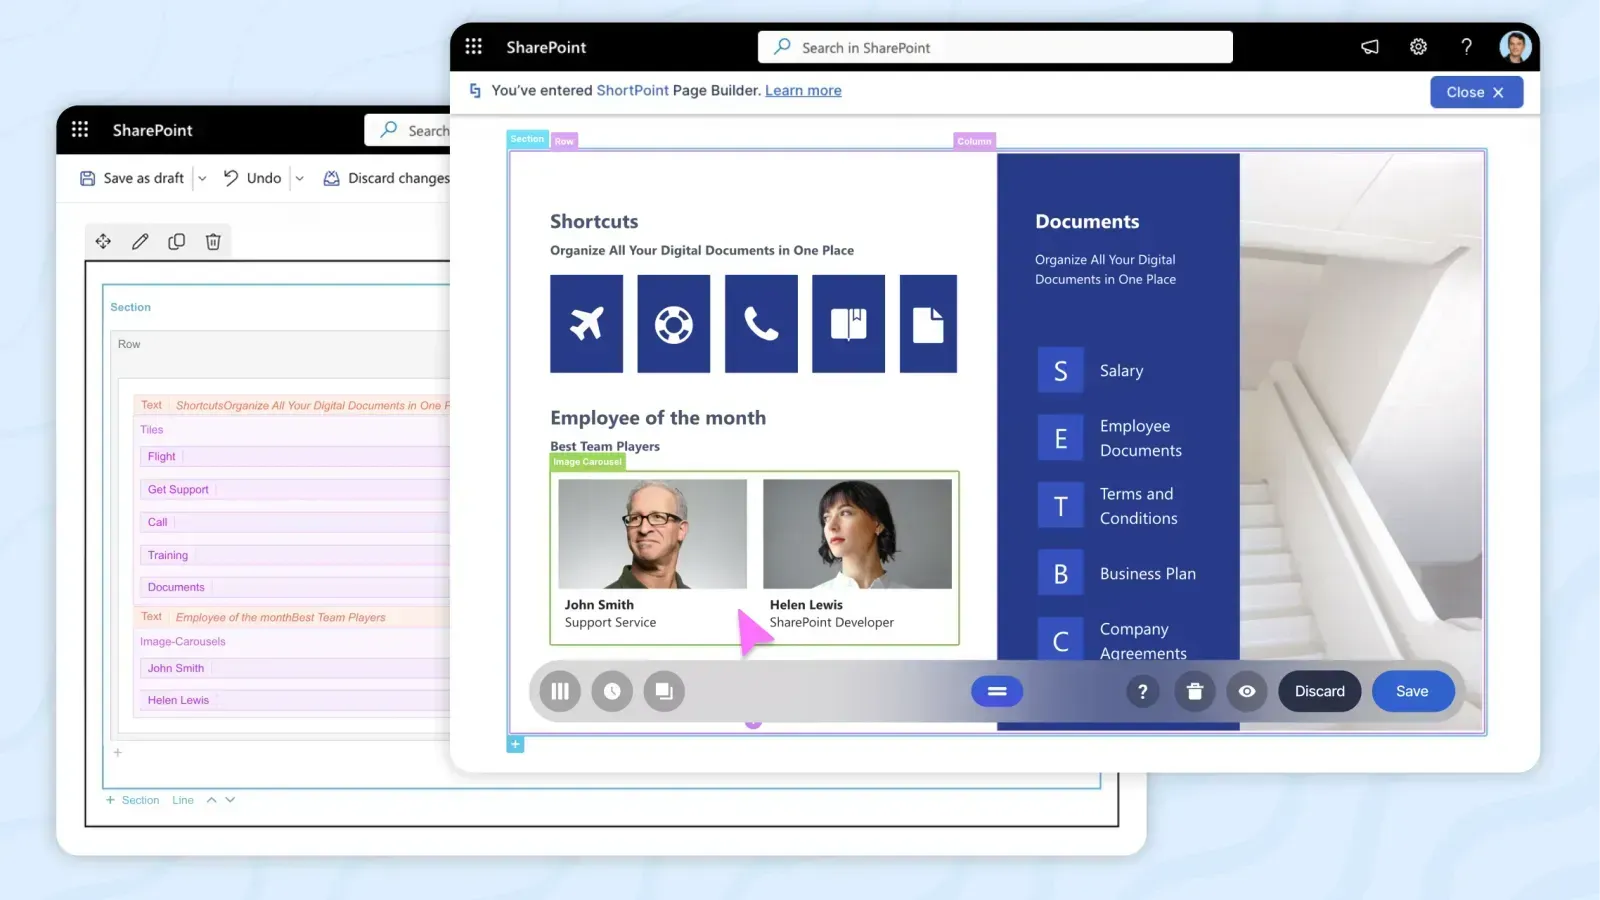
Task: Open SharePoint settings gear icon
Action: 1418,47
